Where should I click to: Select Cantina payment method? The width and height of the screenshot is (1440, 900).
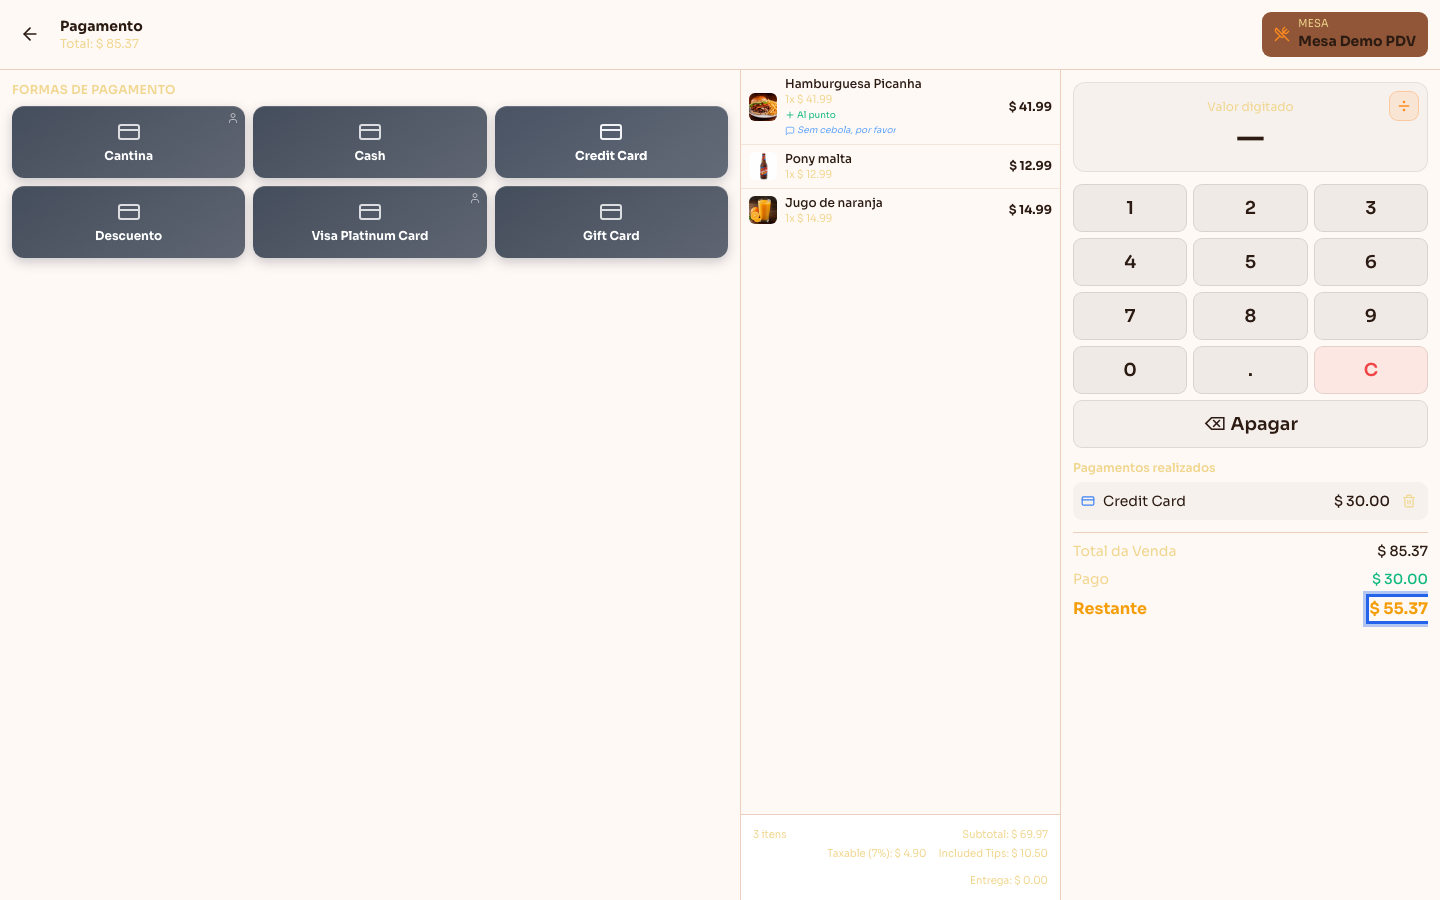(x=128, y=142)
